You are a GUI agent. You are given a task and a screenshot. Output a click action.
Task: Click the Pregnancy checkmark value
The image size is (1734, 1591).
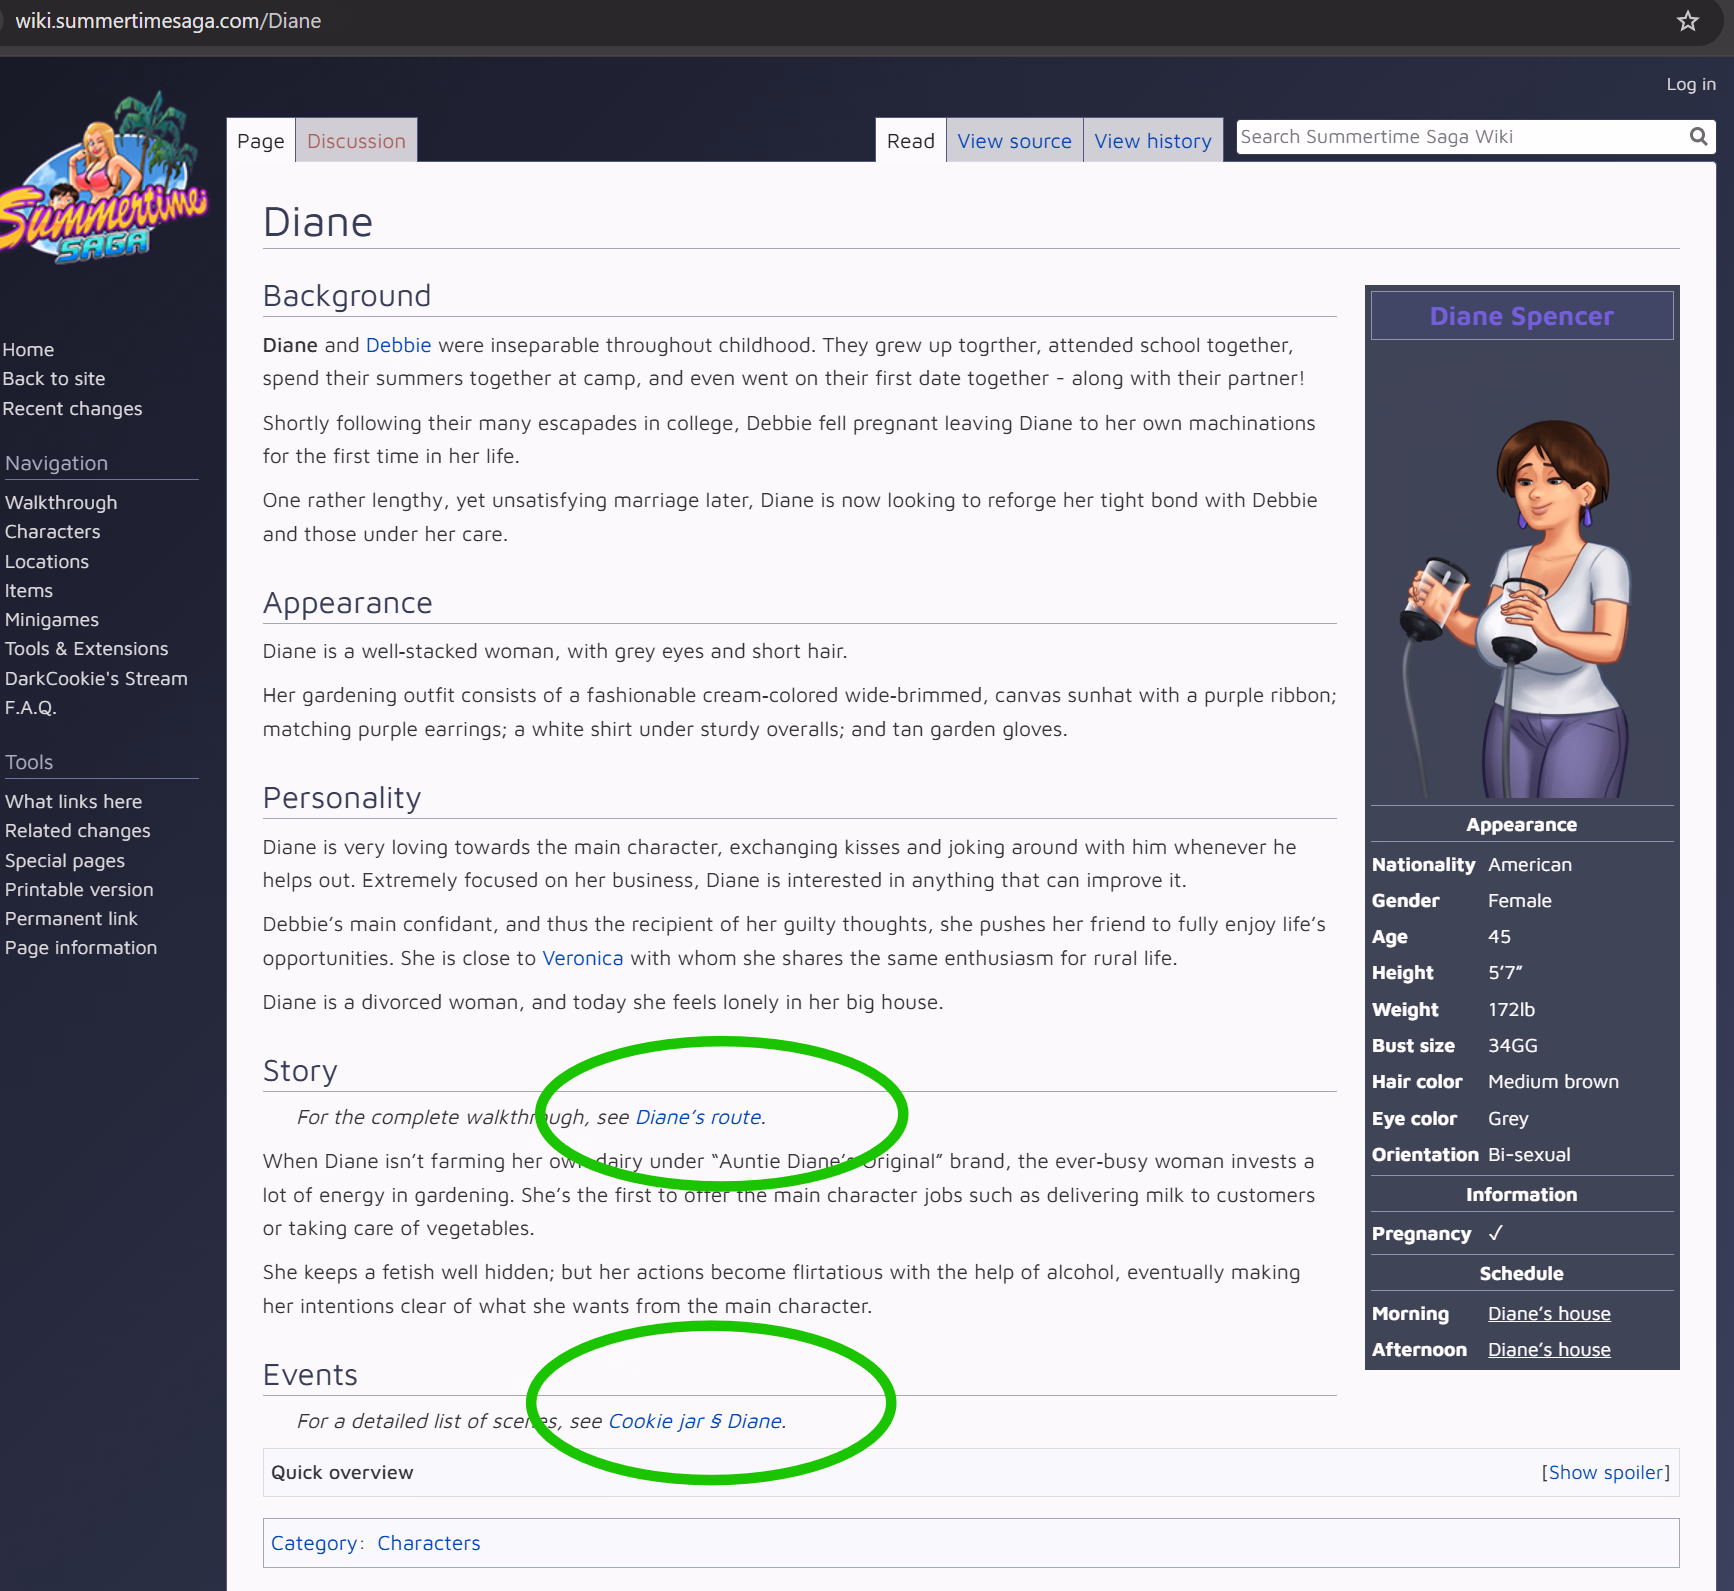point(1495,1234)
